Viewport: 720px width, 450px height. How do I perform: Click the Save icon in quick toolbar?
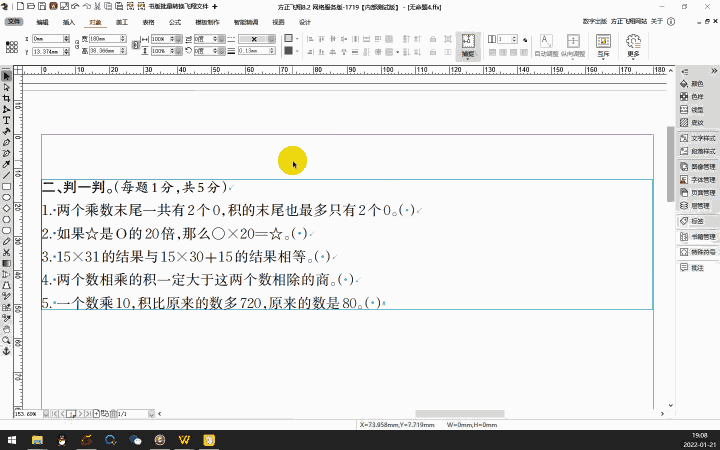point(42,6)
